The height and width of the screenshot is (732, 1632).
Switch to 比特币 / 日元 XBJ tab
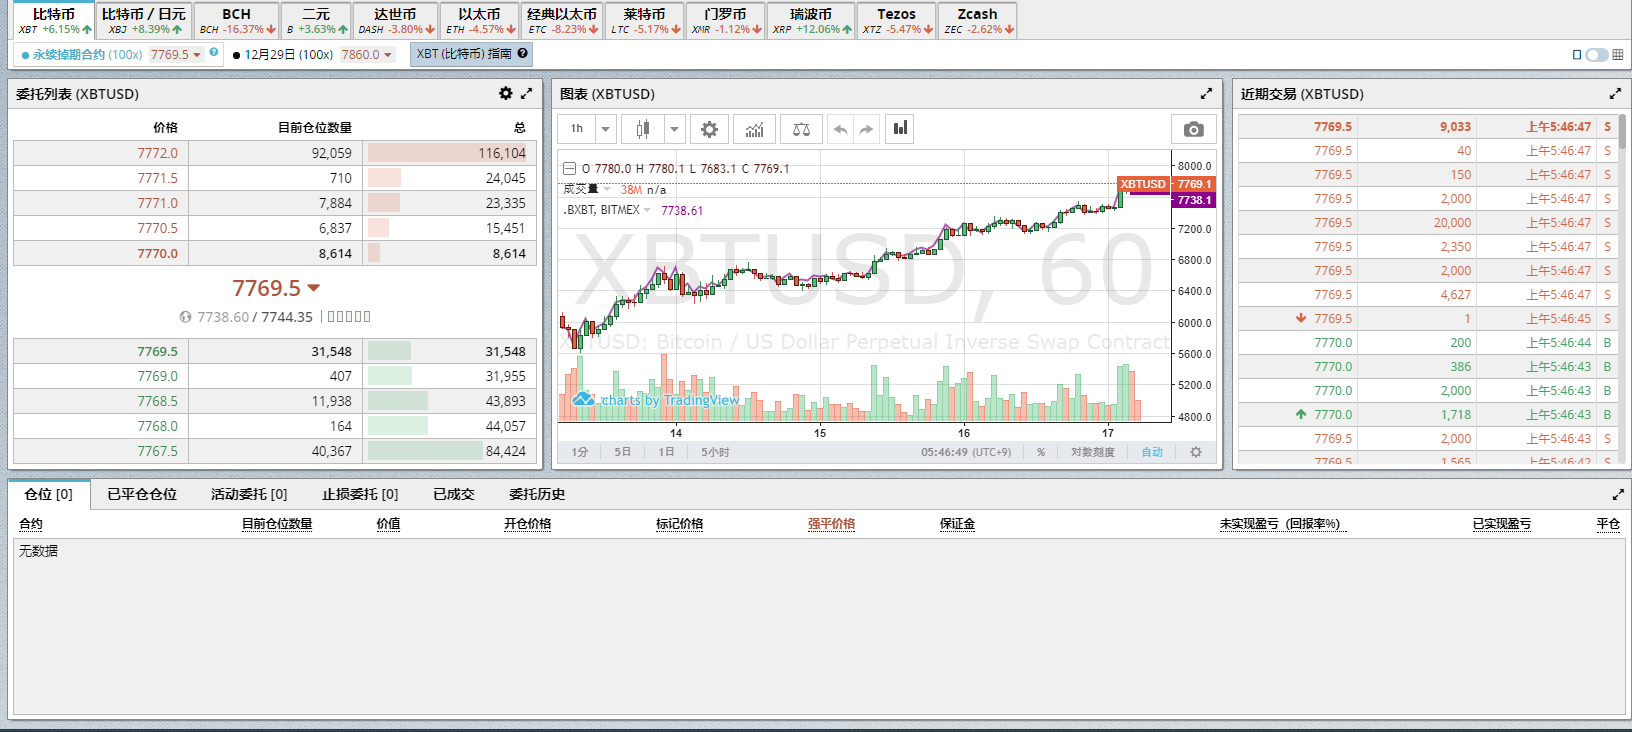coord(143,21)
